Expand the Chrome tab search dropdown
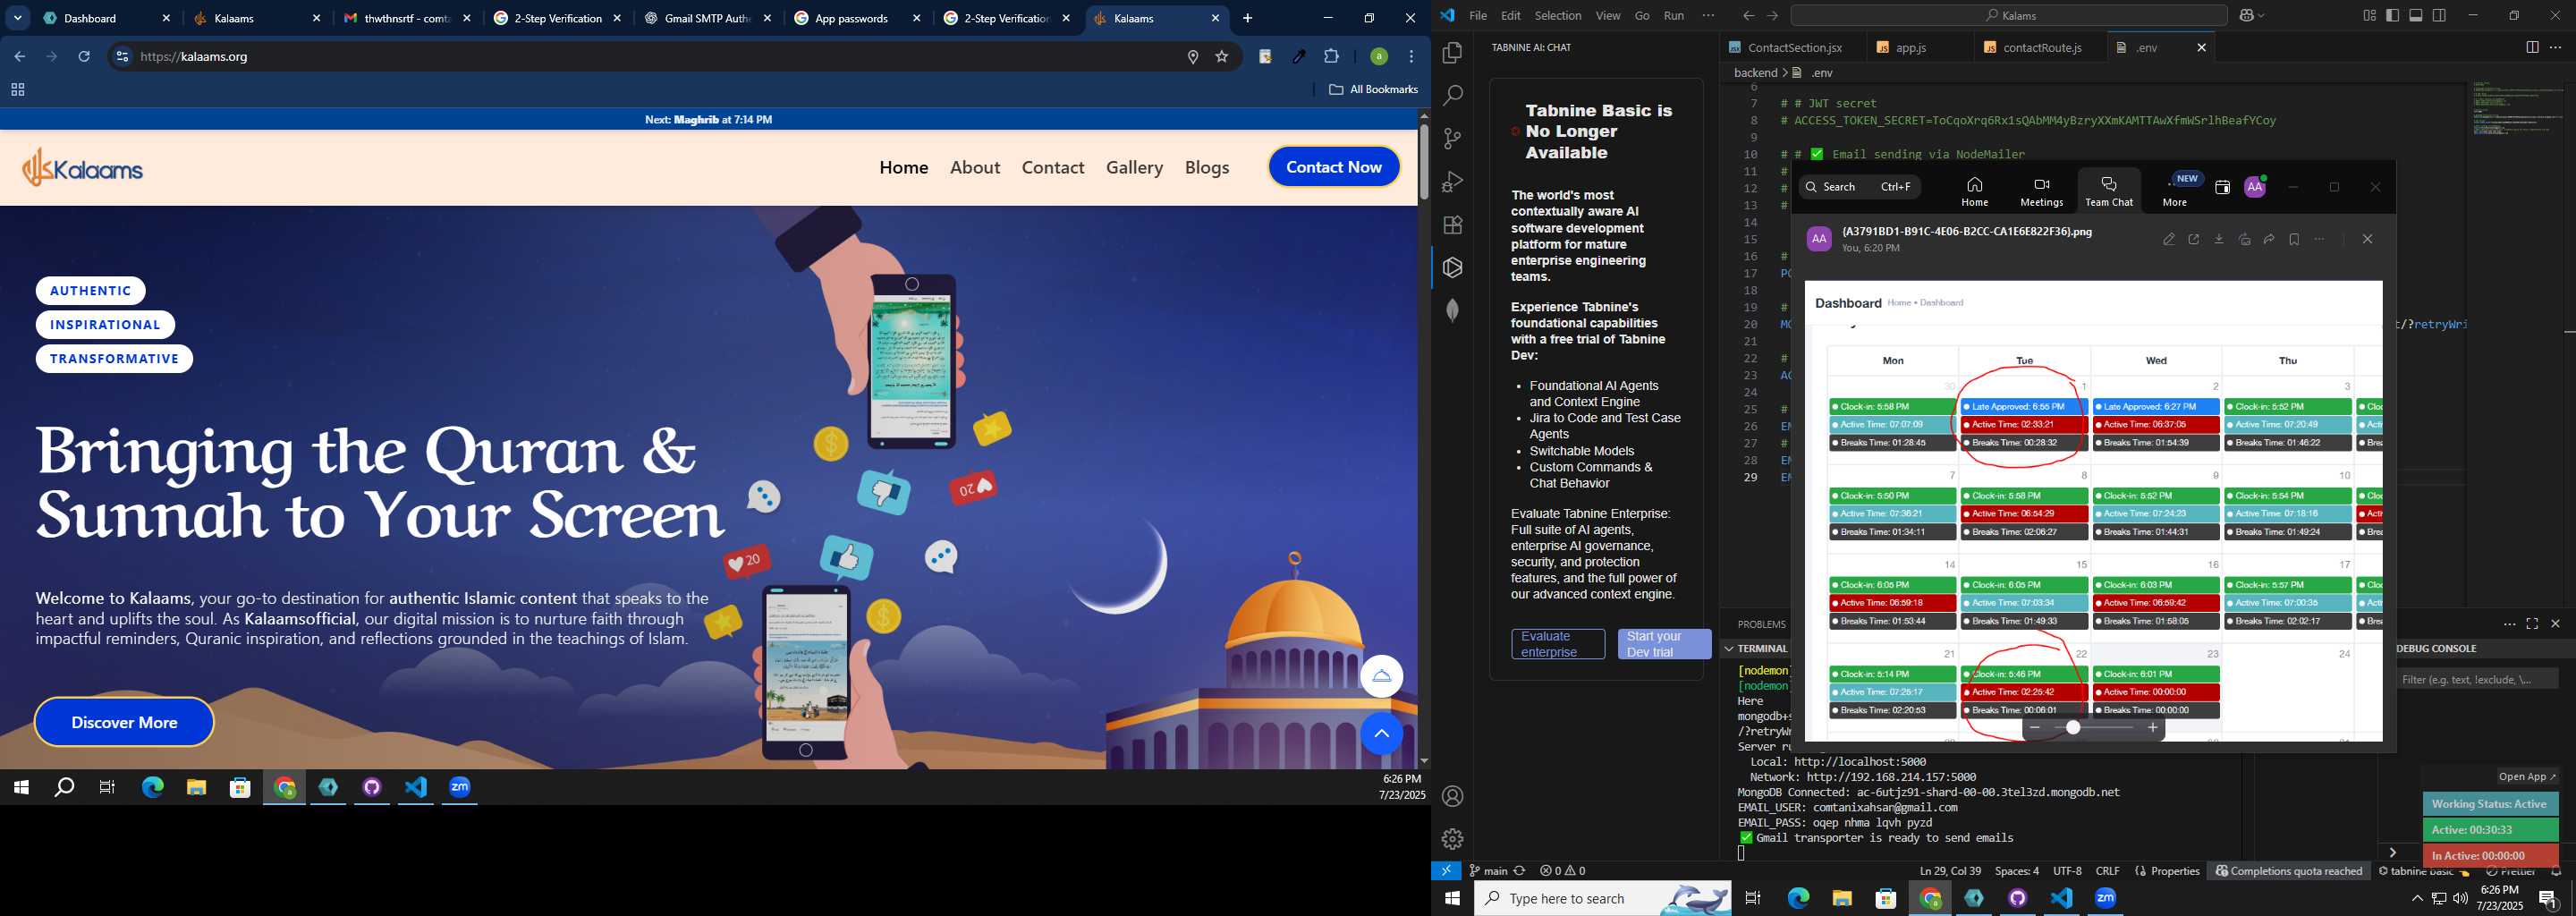The height and width of the screenshot is (916, 2576). (18, 18)
